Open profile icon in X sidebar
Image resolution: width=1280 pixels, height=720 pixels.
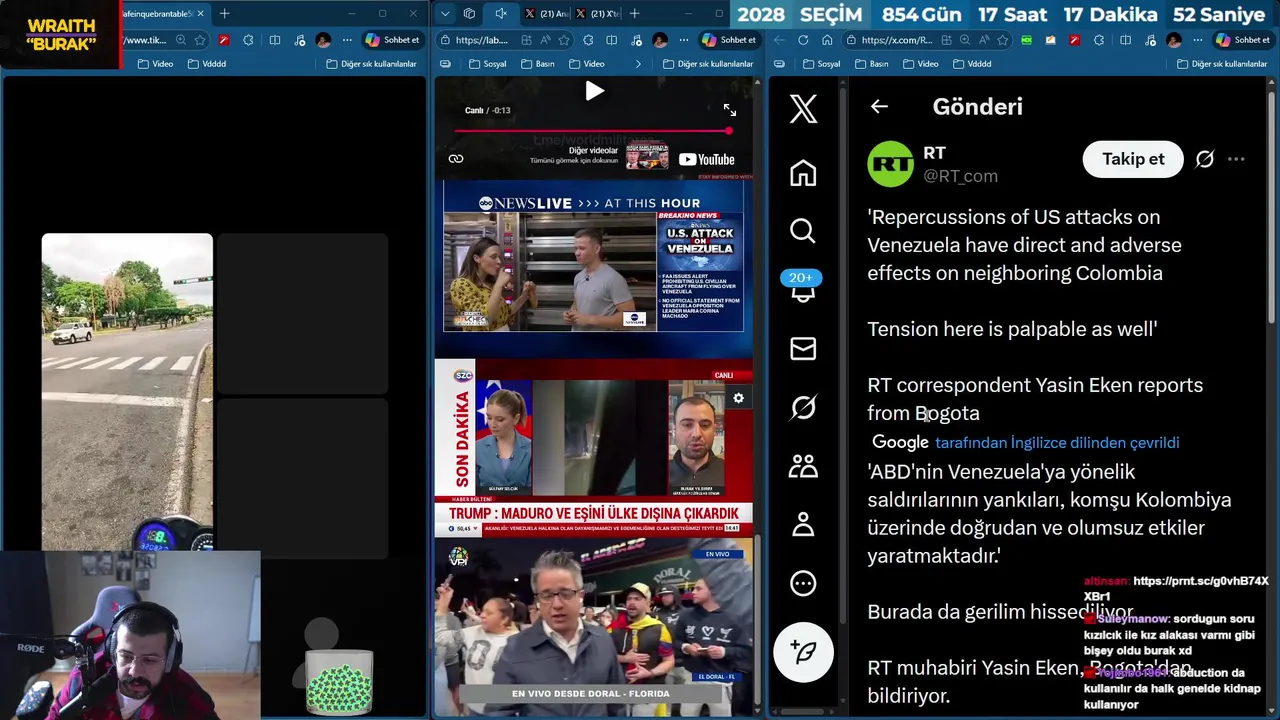tap(803, 524)
